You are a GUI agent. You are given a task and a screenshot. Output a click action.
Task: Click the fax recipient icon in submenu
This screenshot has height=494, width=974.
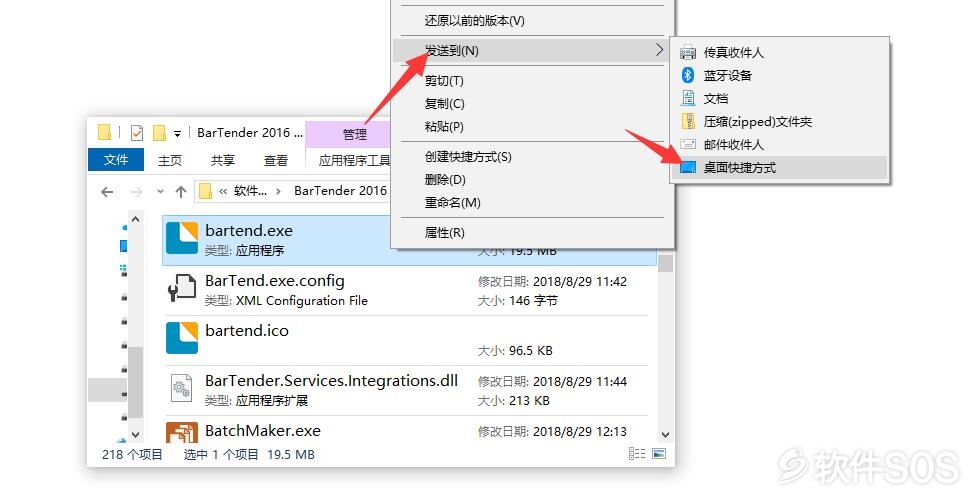[x=688, y=53]
